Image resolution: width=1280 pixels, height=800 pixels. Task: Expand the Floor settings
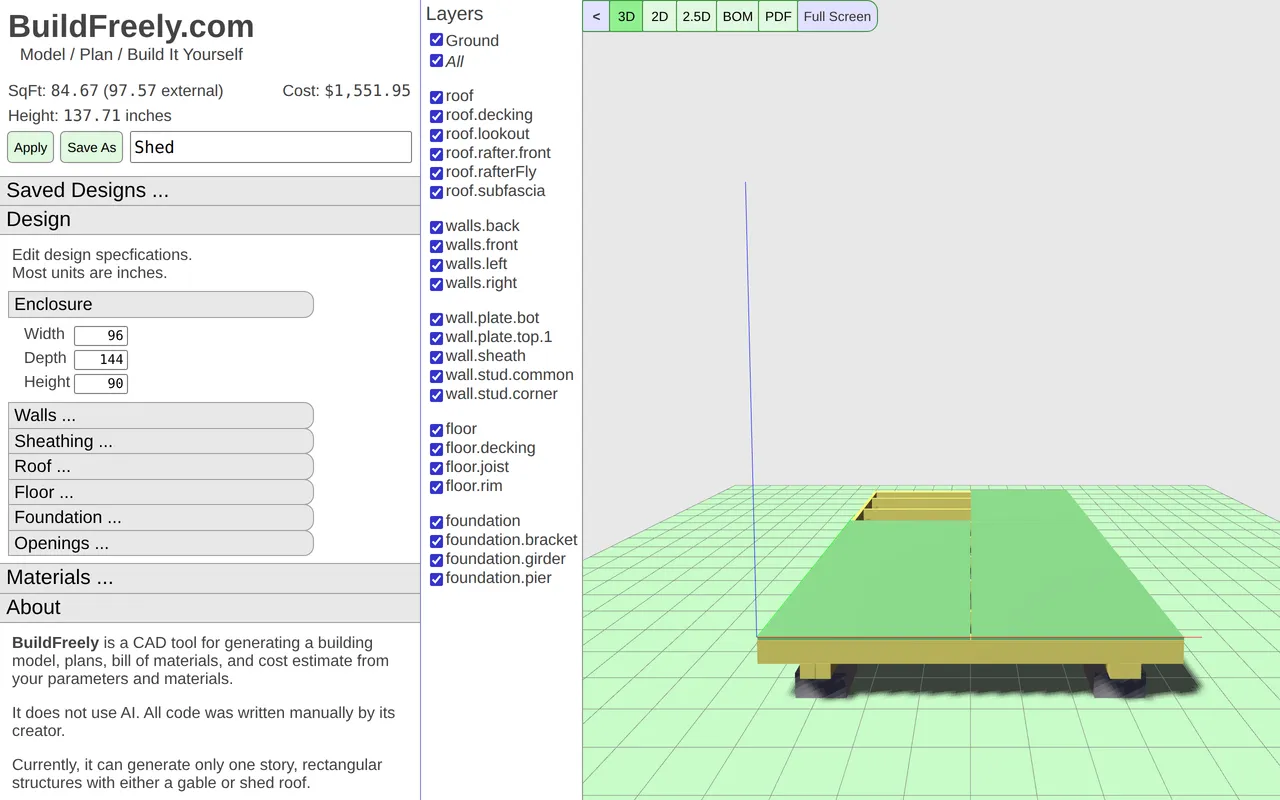pos(161,492)
